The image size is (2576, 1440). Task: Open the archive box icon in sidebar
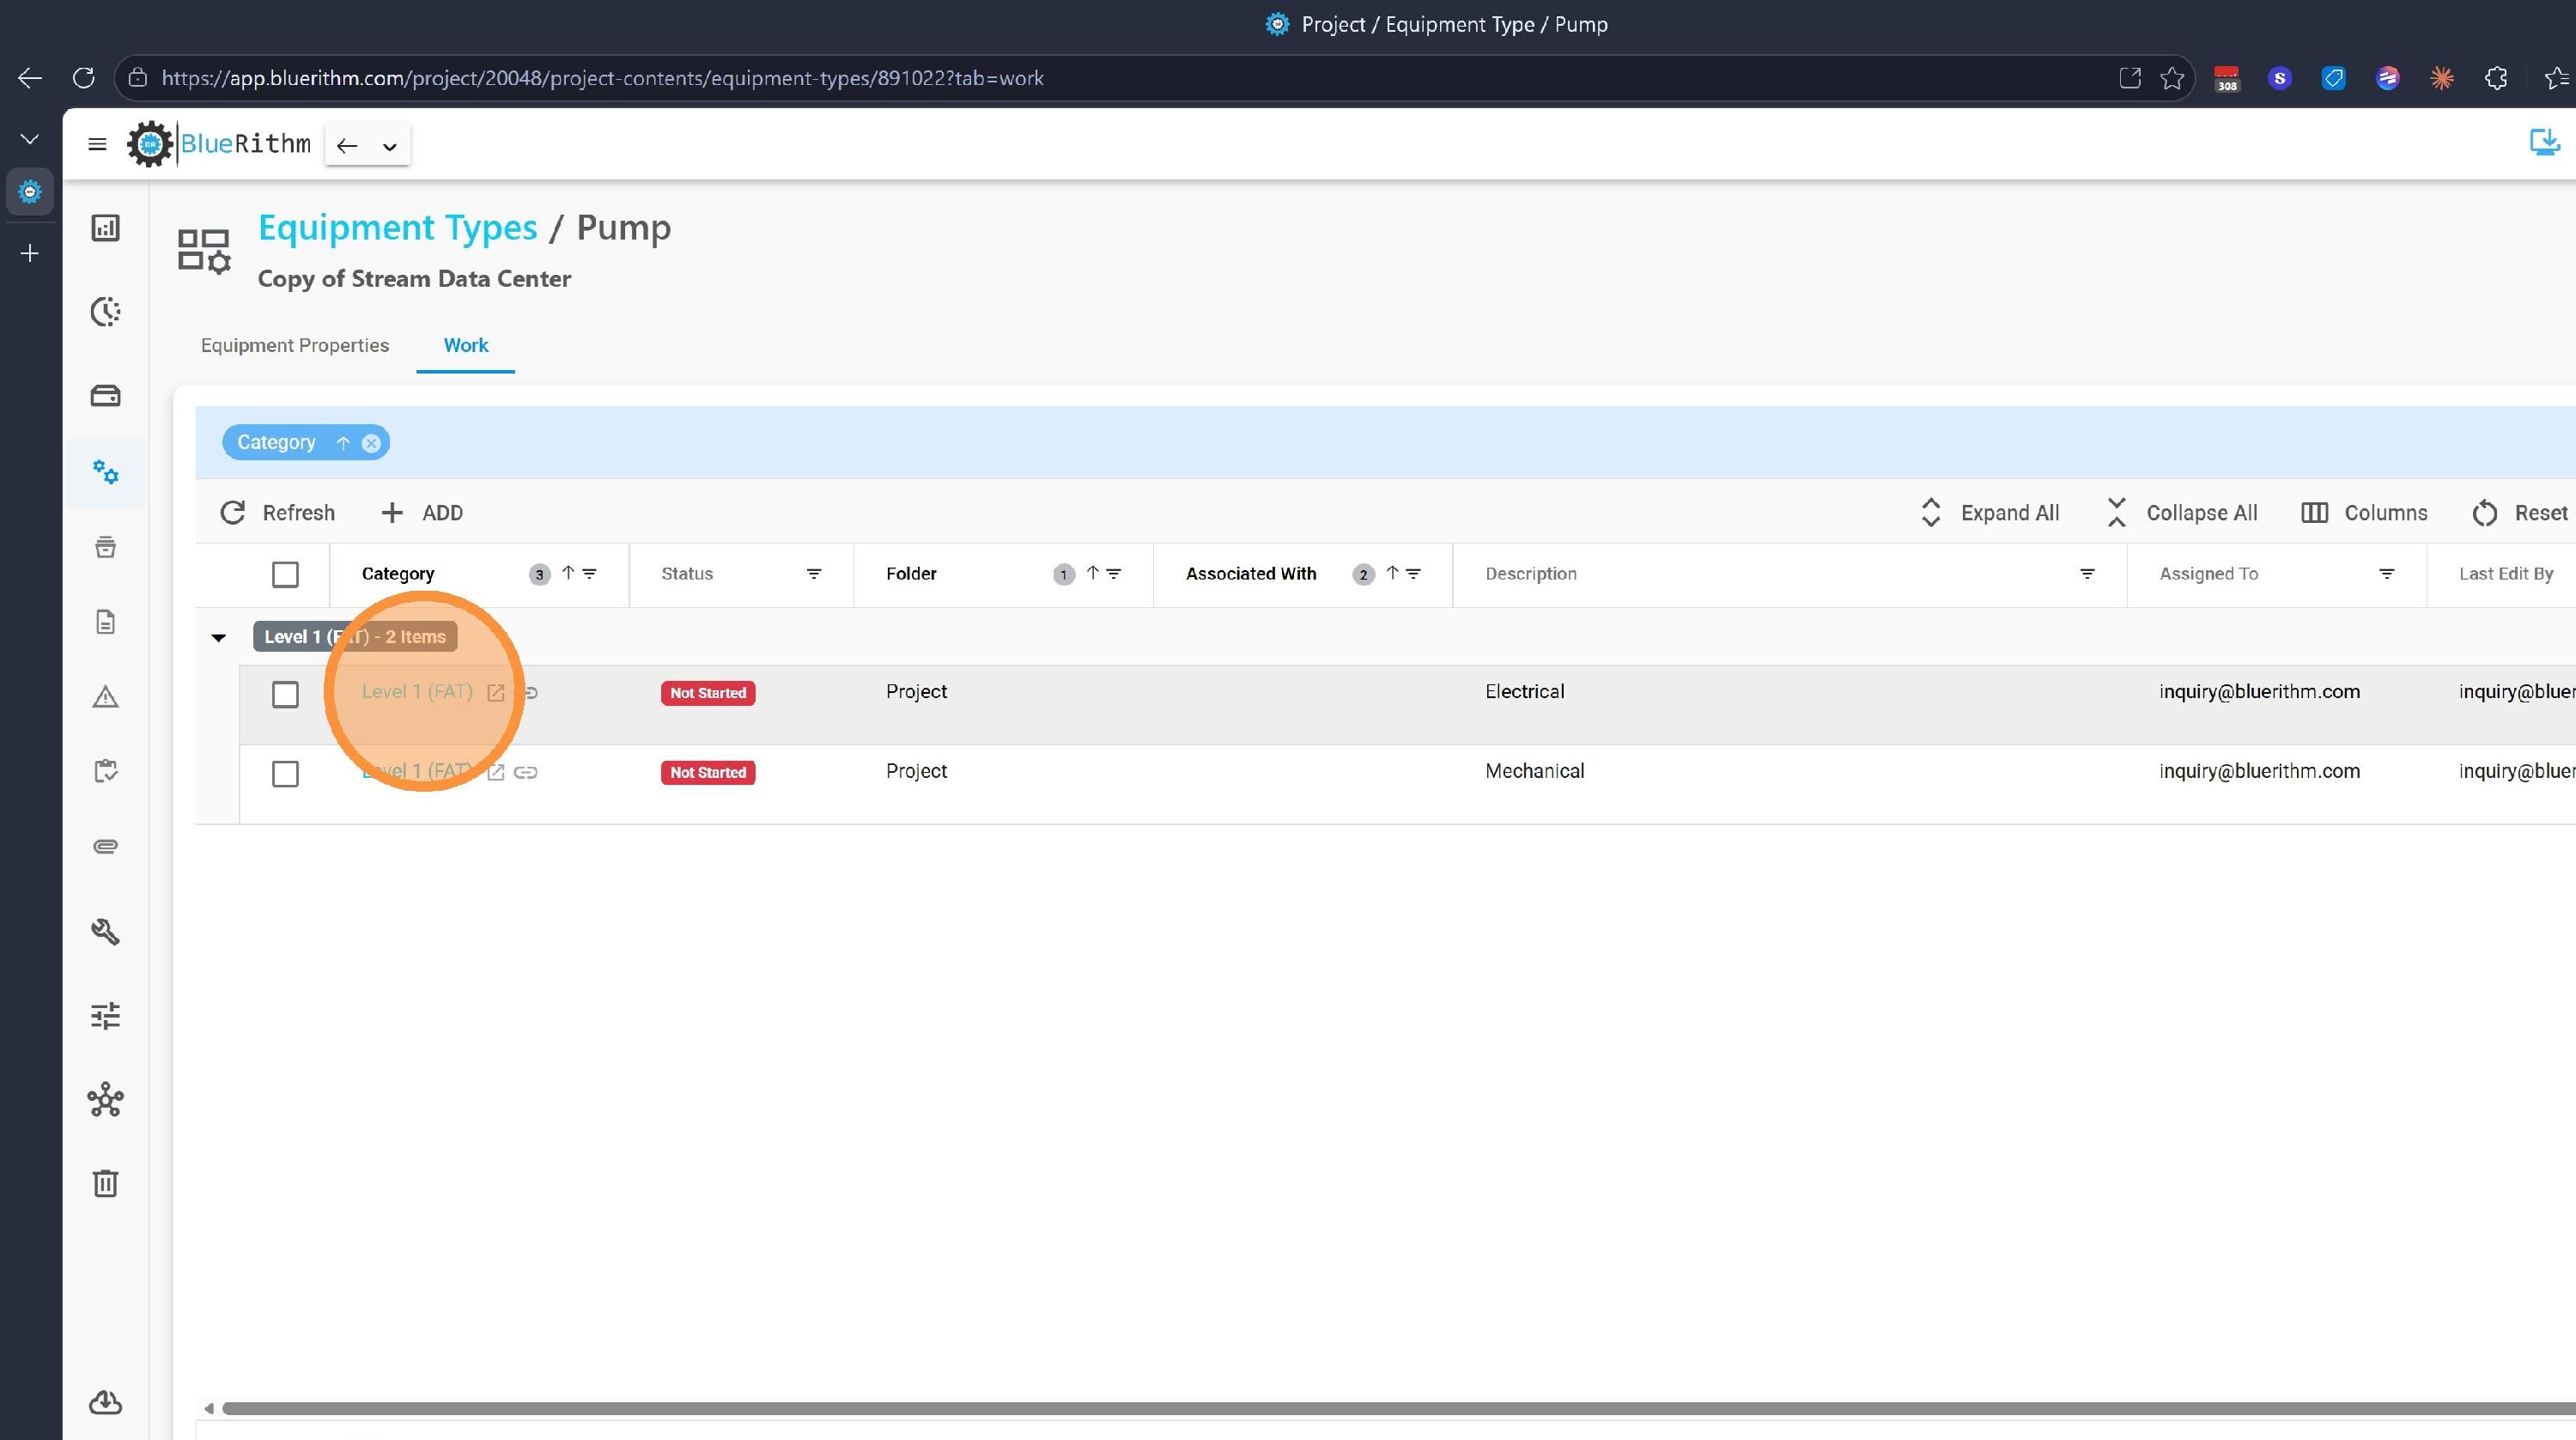pyautogui.click(x=105, y=547)
